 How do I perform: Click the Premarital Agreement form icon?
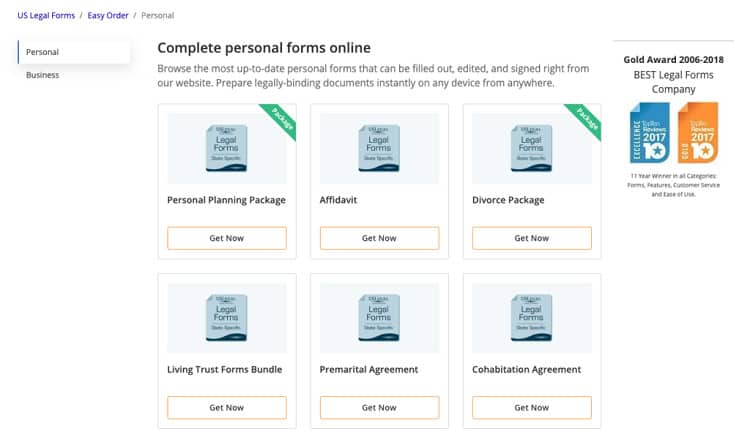point(379,318)
